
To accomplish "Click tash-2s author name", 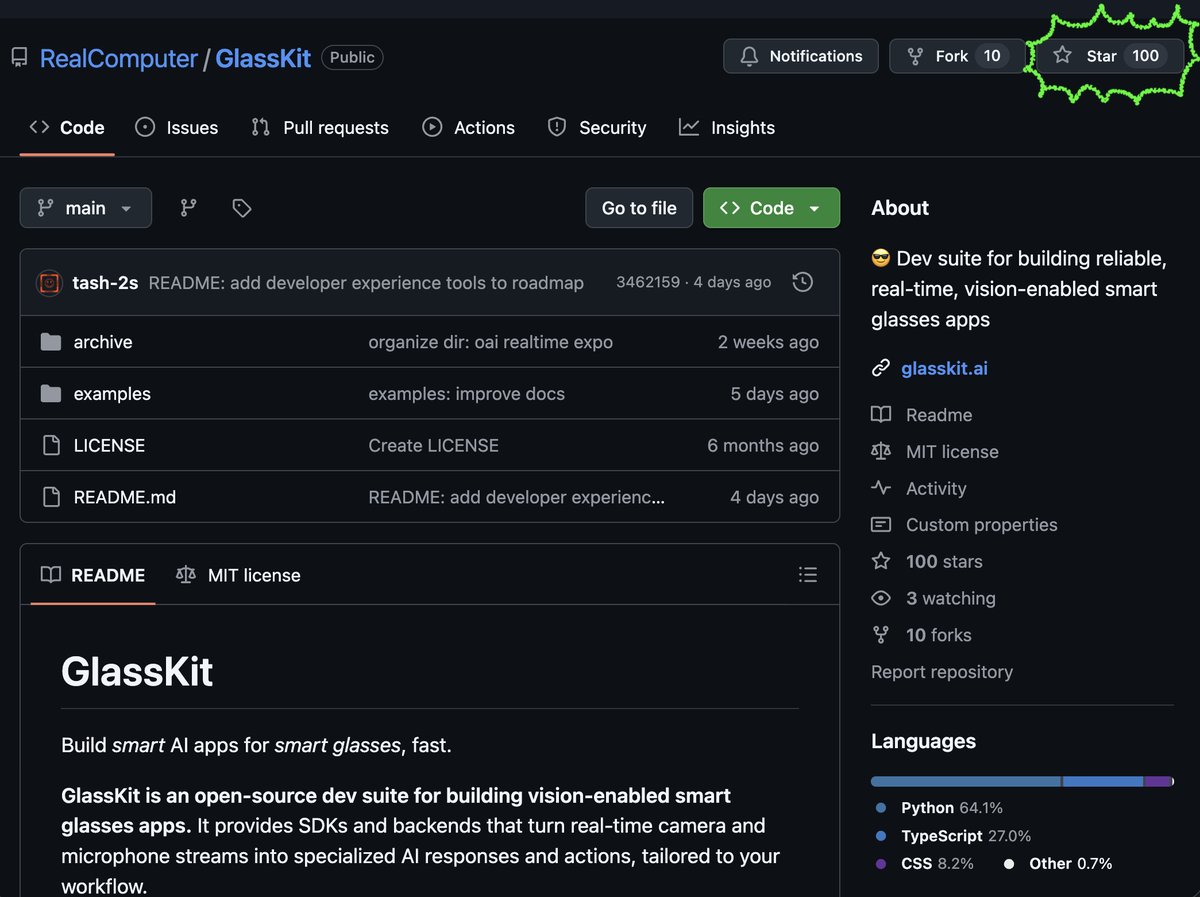I will 105,283.
